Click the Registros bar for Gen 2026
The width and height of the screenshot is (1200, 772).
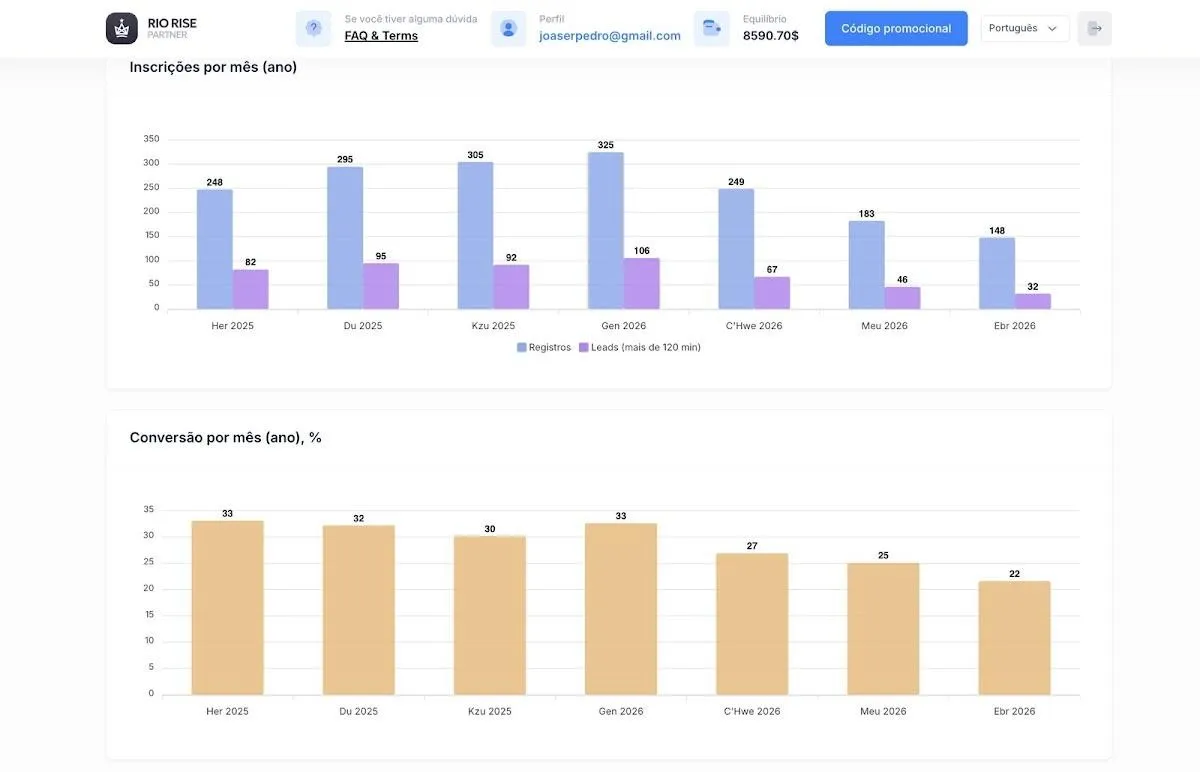(606, 230)
